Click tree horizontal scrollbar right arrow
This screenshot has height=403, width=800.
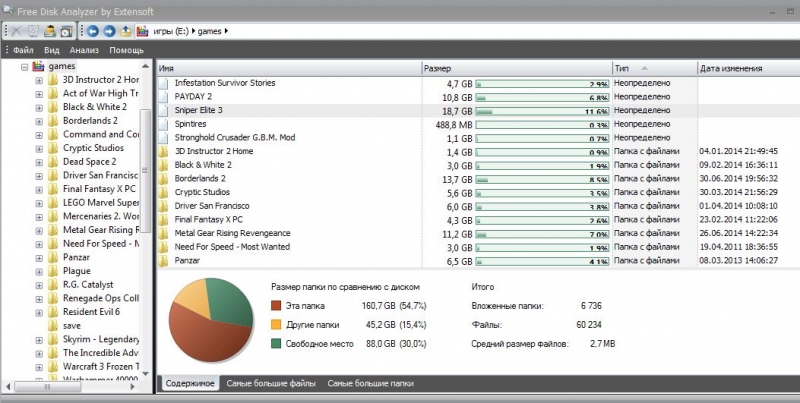tap(133, 387)
